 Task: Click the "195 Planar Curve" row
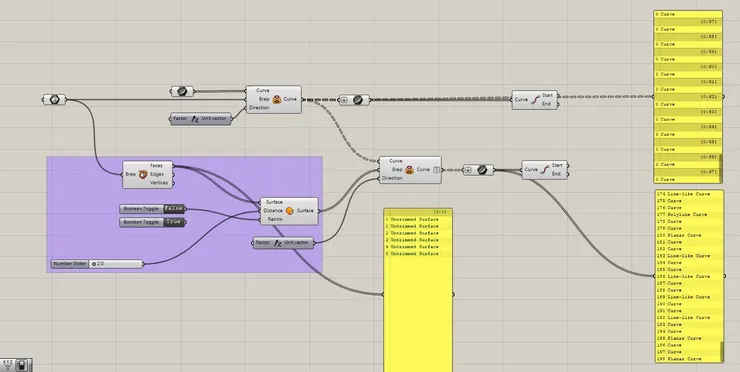[x=689, y=338]
